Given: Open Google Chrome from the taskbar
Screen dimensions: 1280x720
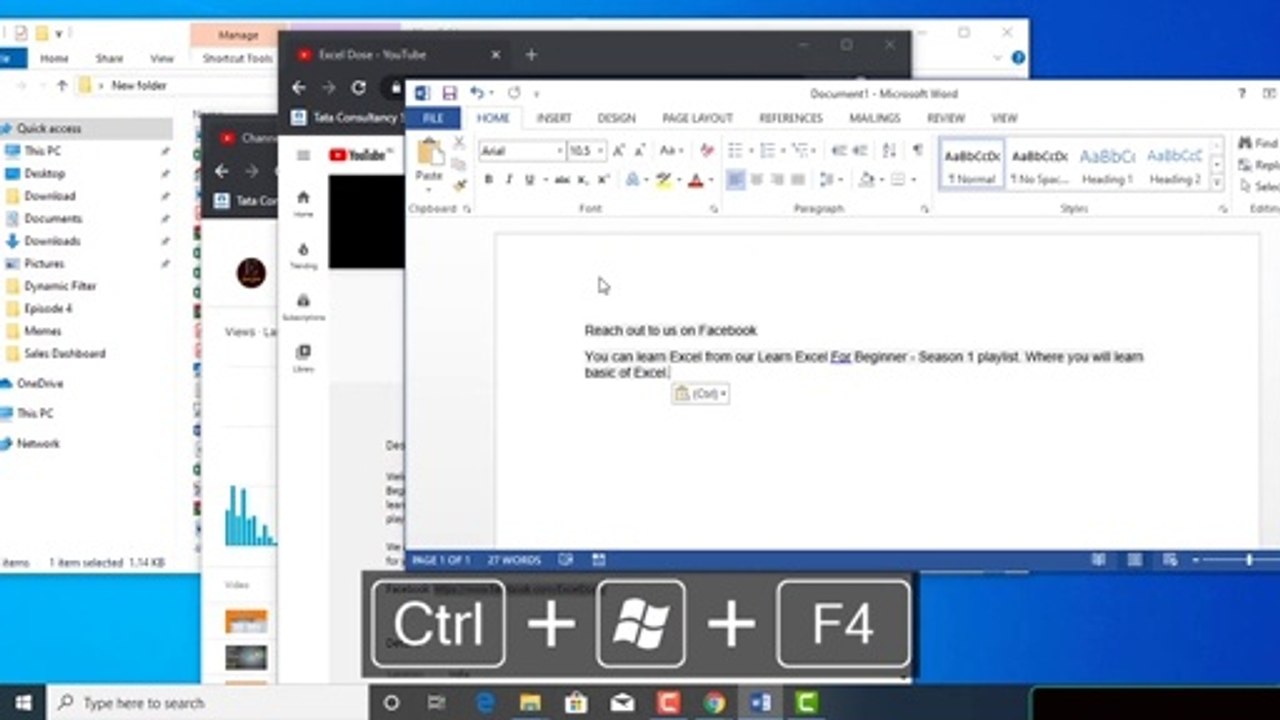Looking at the screenshot, I should [714, 703].
